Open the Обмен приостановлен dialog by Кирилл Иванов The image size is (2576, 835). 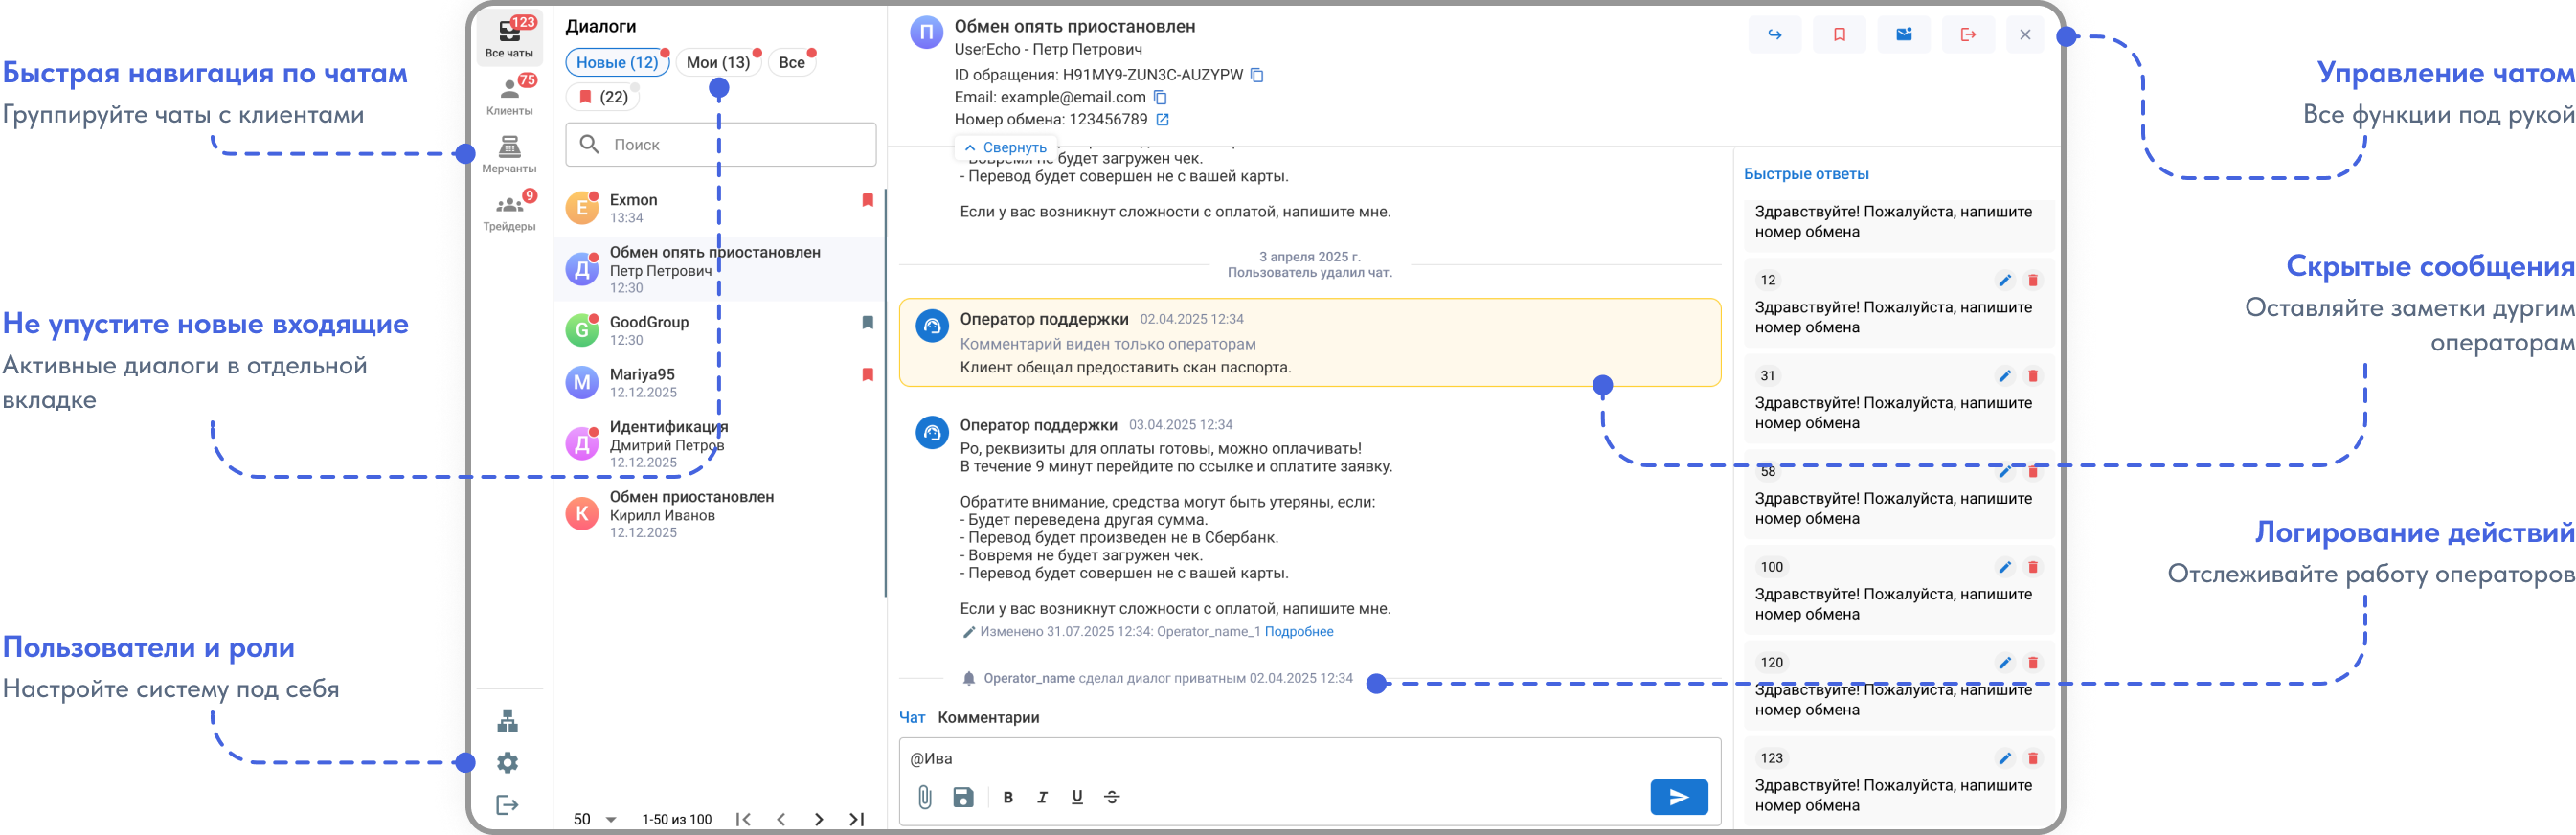tap(720, 514)
